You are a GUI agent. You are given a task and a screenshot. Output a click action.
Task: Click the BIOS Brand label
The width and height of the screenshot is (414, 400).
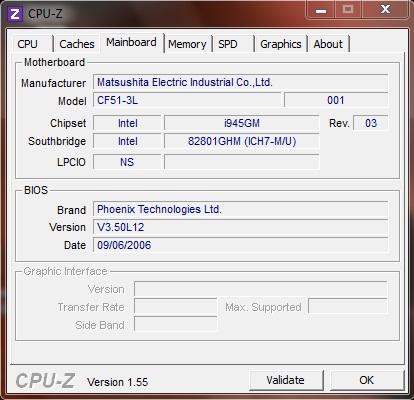(71, 210)
